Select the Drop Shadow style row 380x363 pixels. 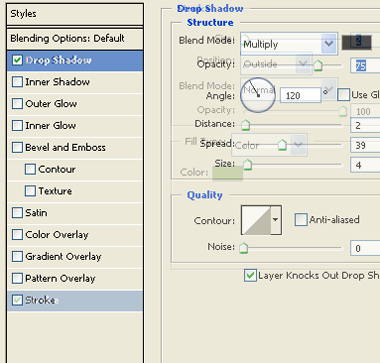(x=75, y=61)
